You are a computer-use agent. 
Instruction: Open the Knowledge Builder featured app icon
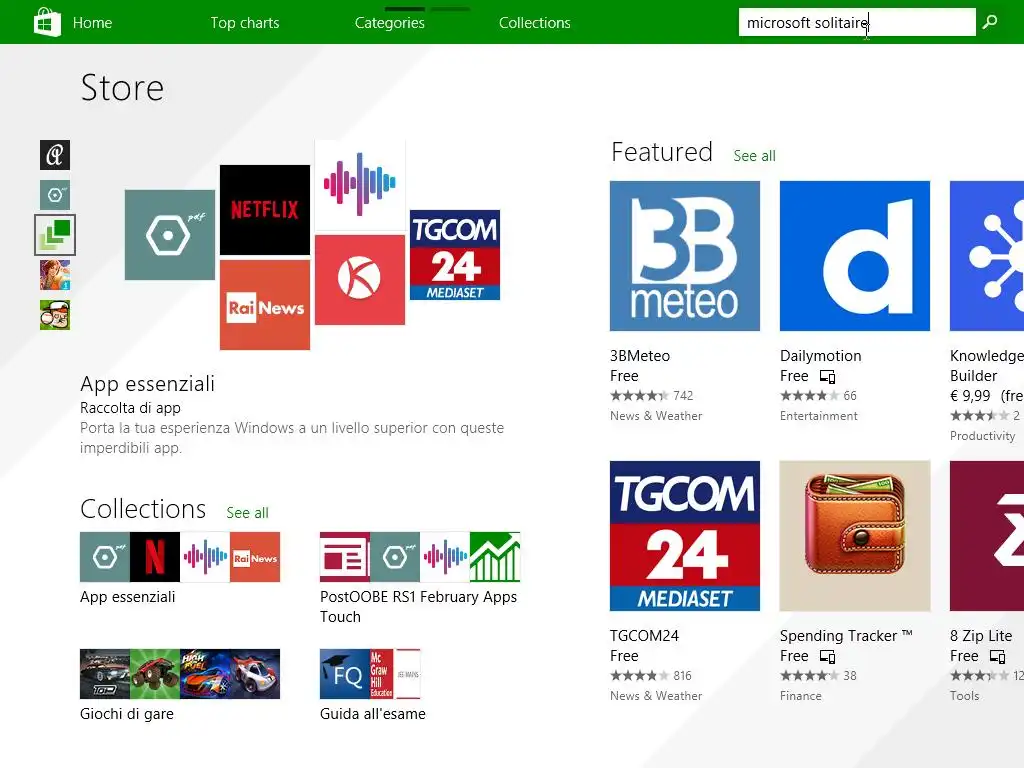point(987,256)
